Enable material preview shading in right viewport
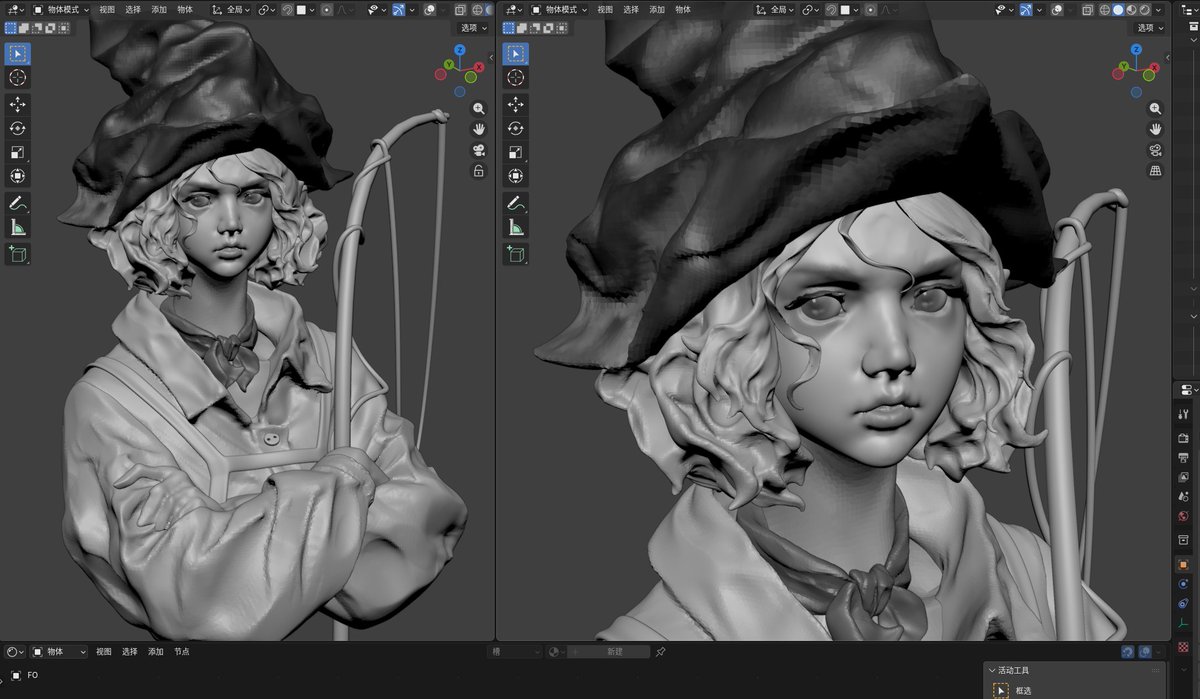 pos(1132,9)
